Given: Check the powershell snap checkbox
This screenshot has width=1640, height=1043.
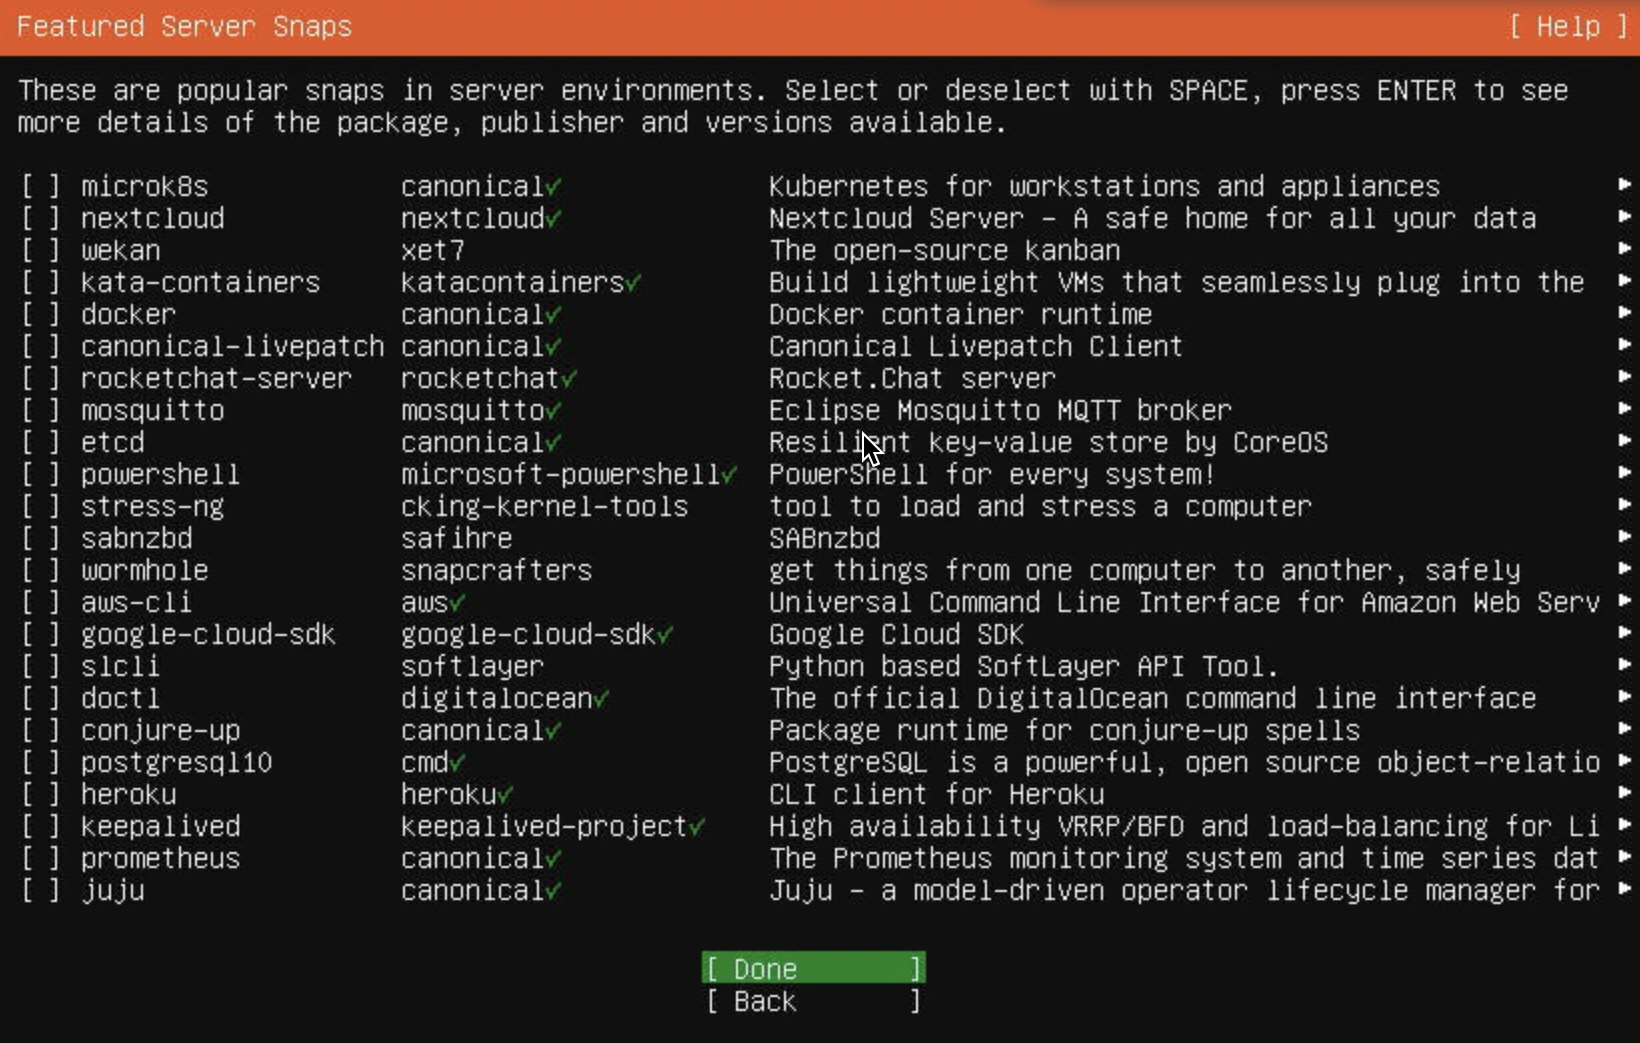Looking at the screenshot, I should (41, 475).
